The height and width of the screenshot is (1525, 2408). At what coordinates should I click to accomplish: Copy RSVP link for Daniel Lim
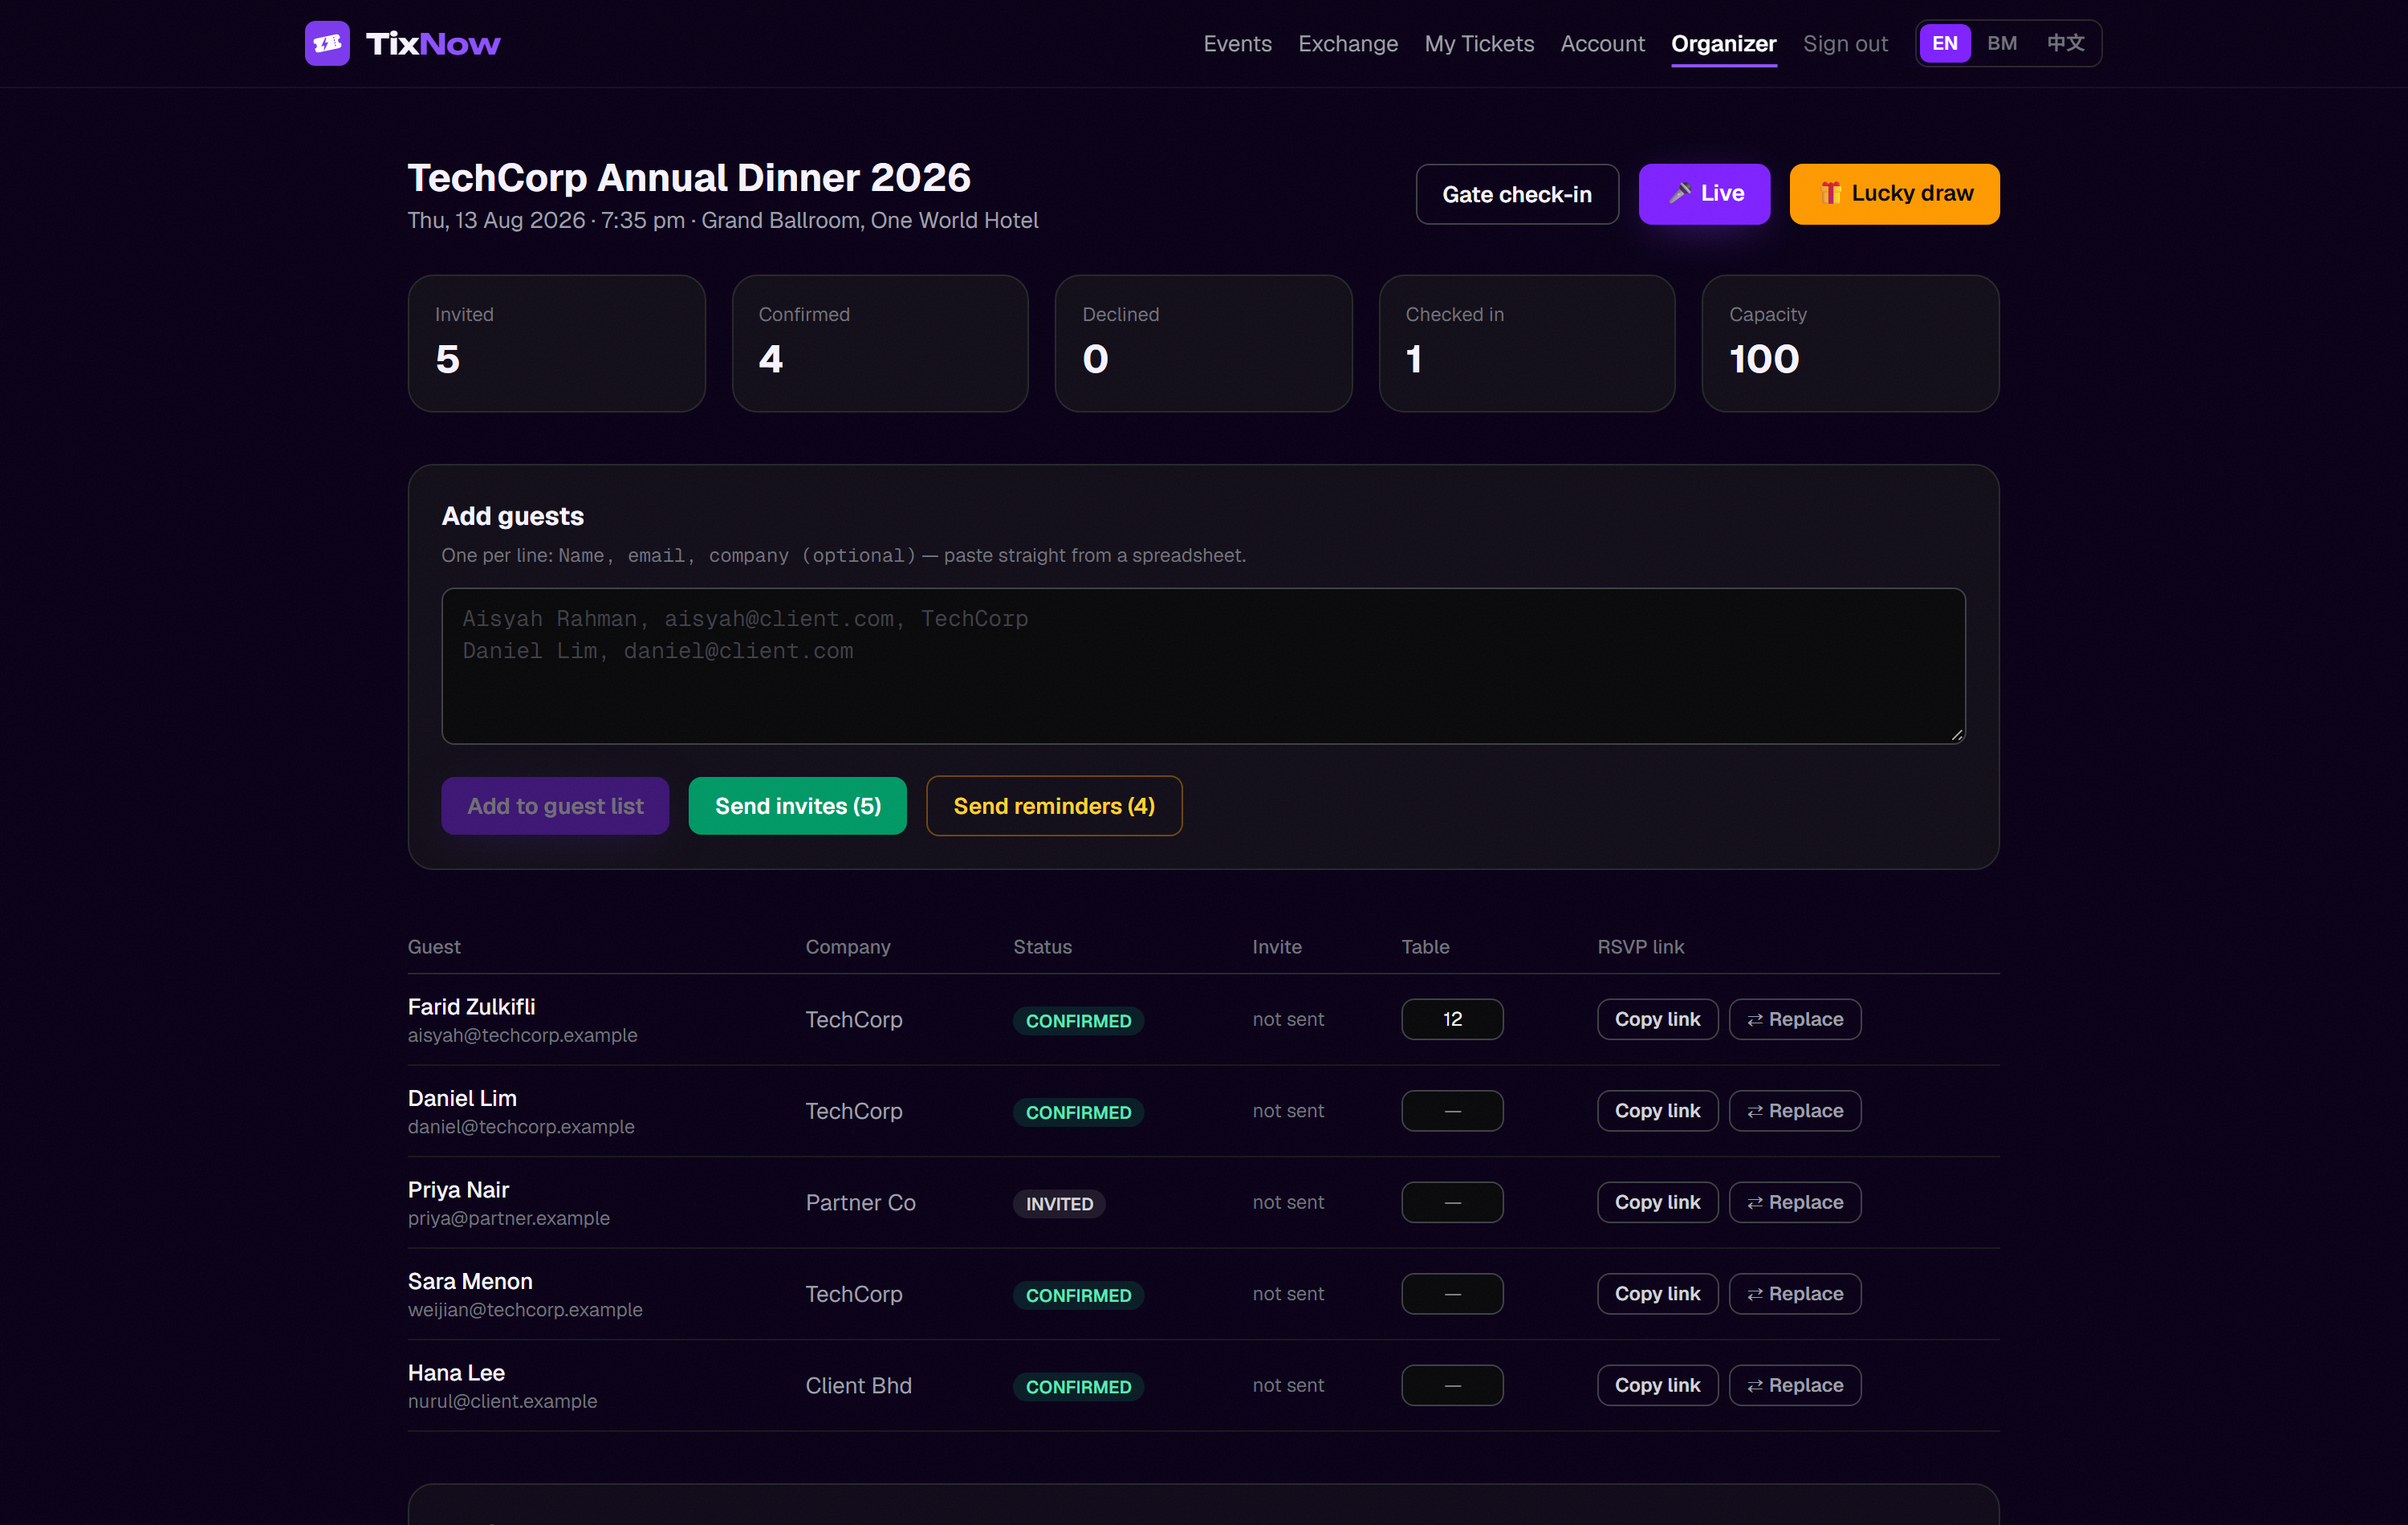pos(1657,1111)
